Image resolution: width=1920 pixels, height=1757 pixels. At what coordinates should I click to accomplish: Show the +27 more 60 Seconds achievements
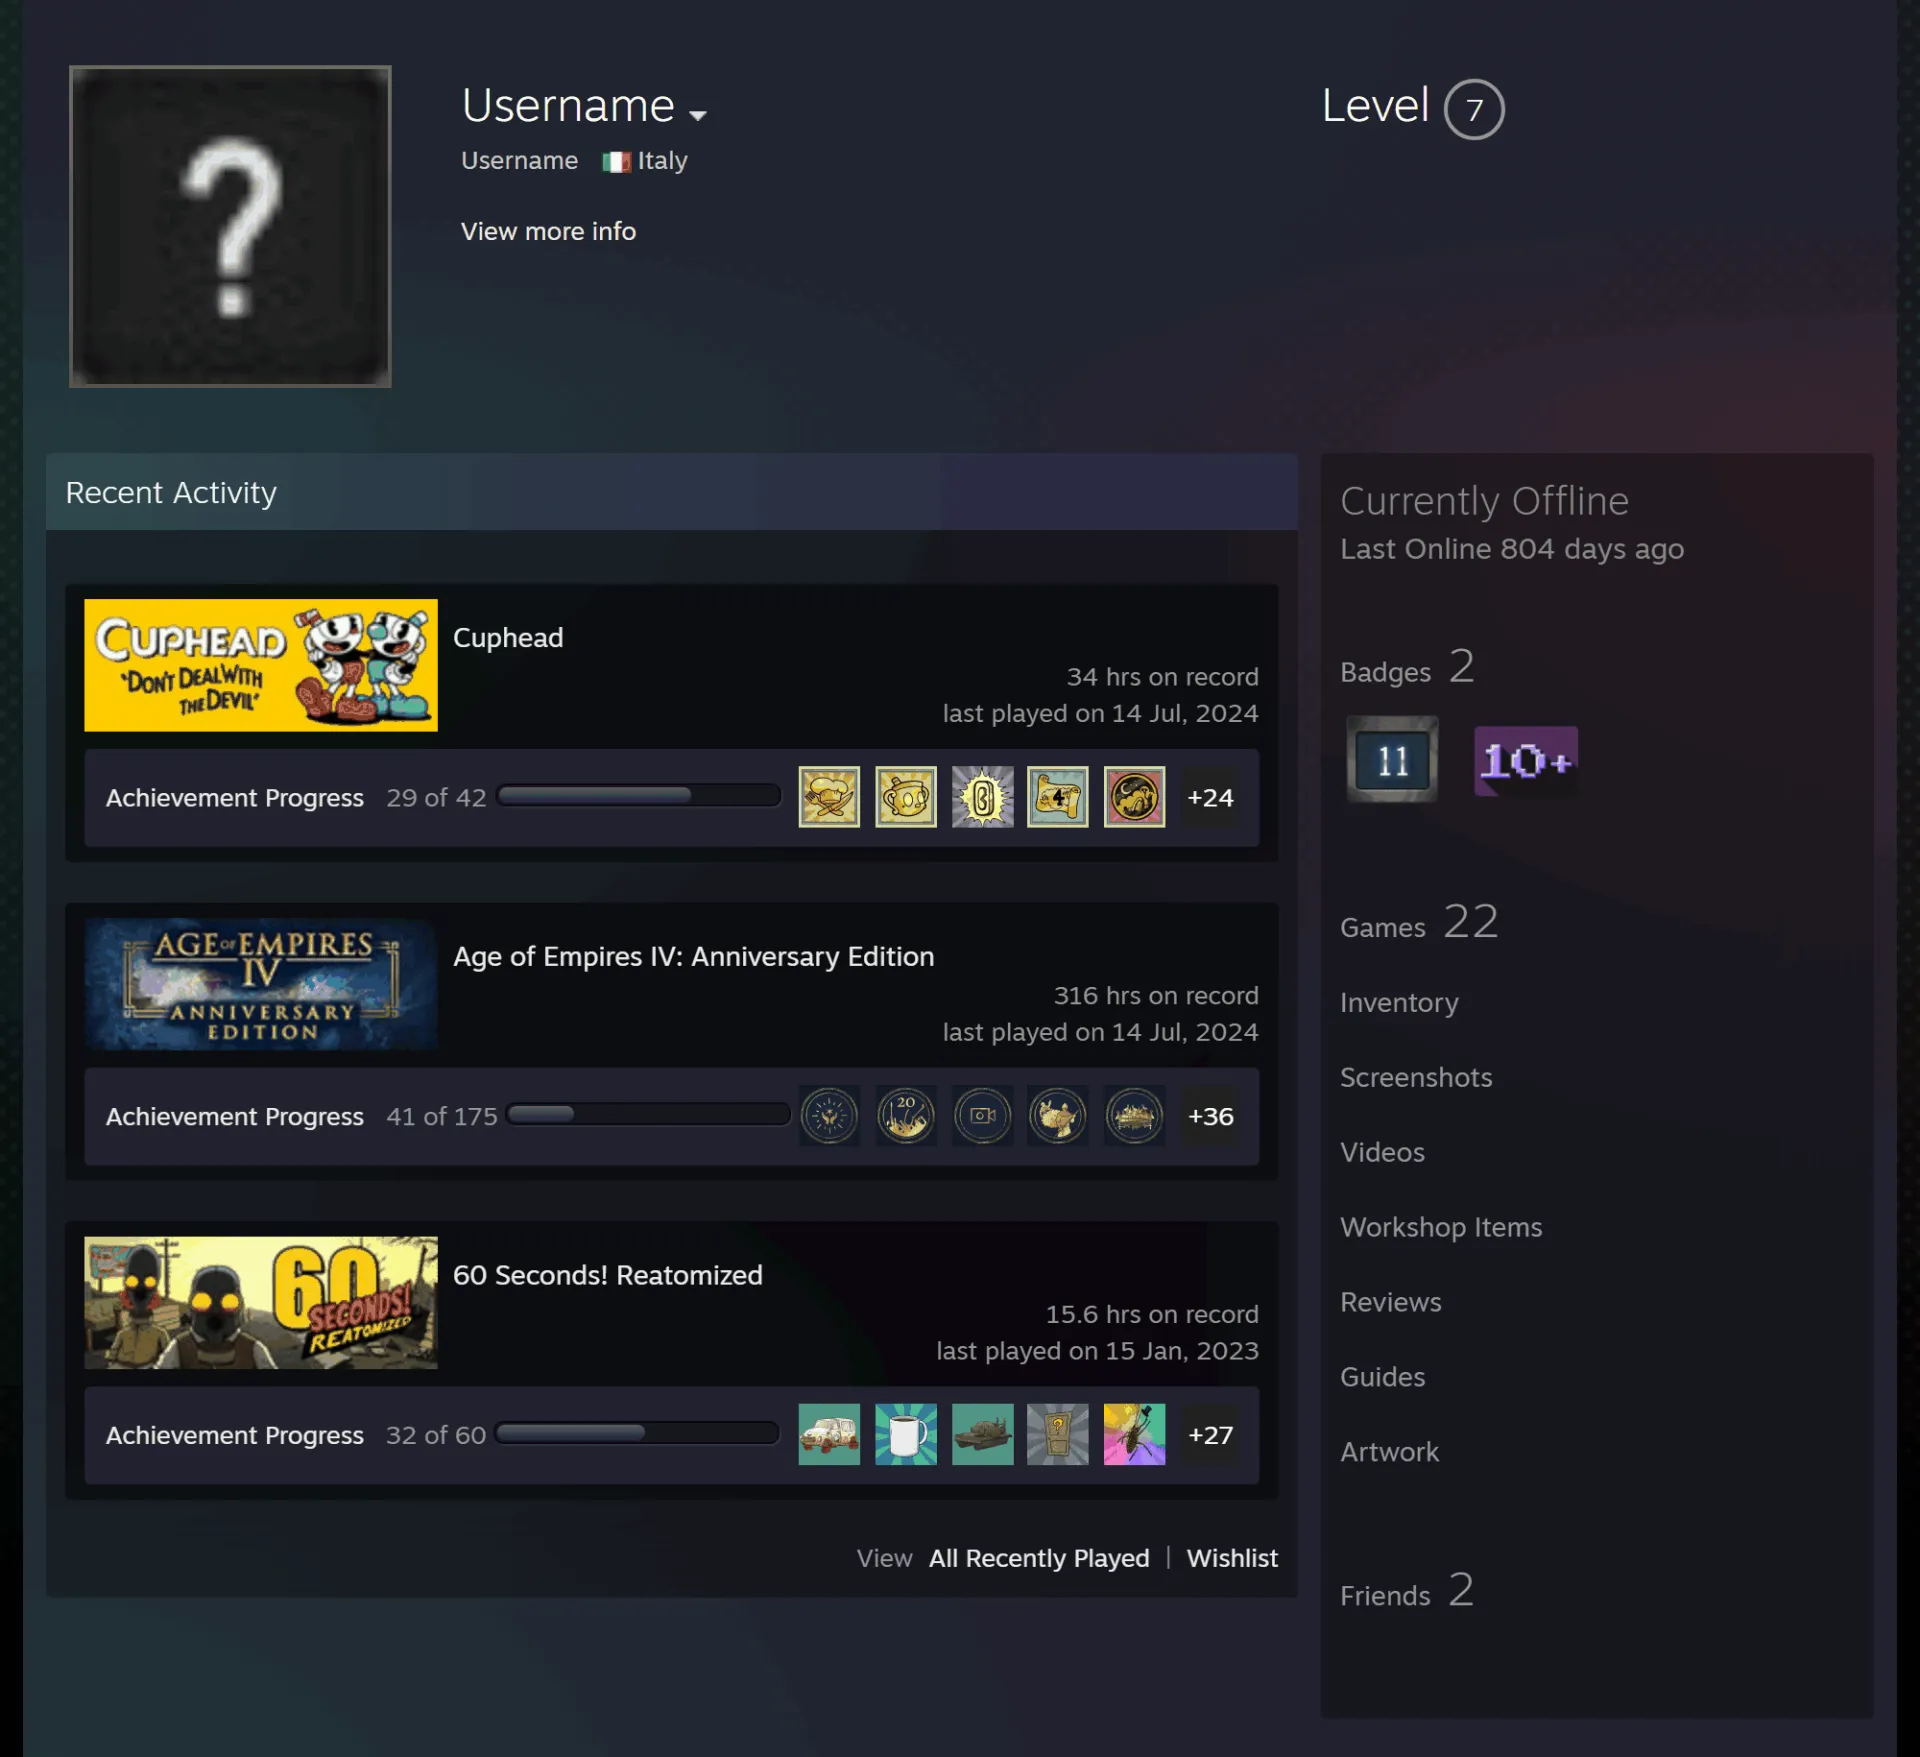1210,1434
